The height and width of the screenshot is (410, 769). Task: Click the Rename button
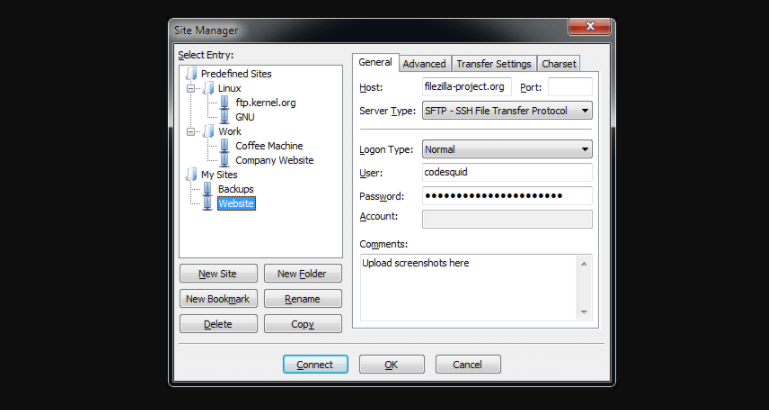pos(302,299)
